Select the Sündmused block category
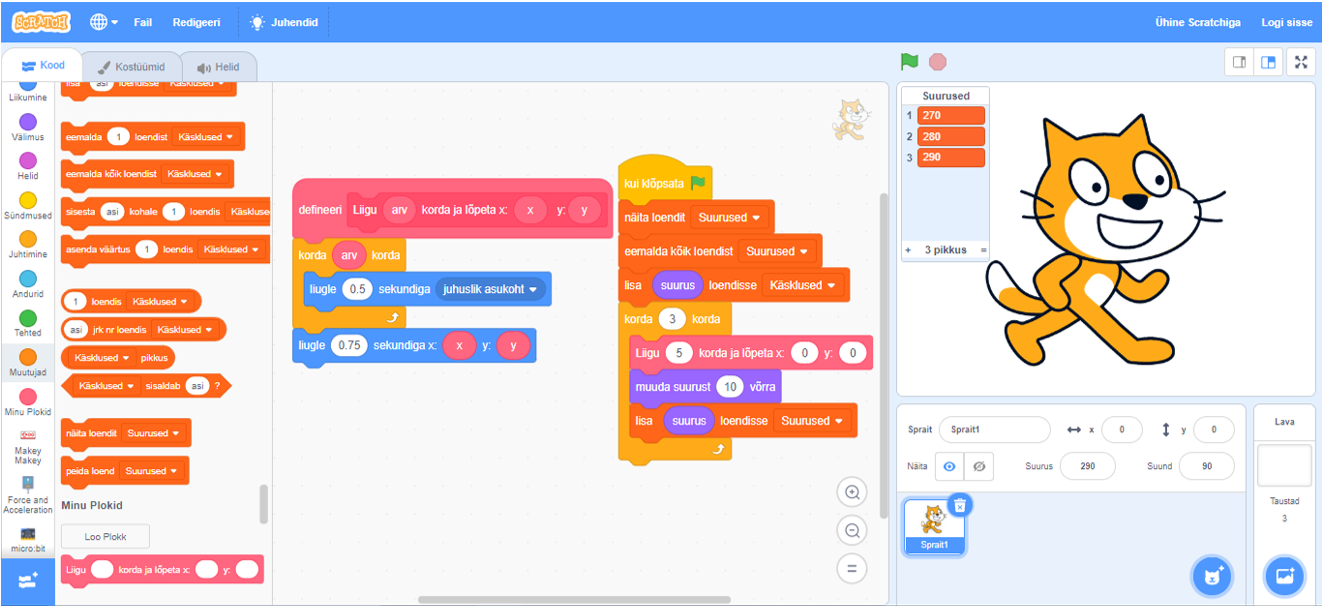Image resolution: width=1322 pixels, height=606 pixels. point(28,206)
